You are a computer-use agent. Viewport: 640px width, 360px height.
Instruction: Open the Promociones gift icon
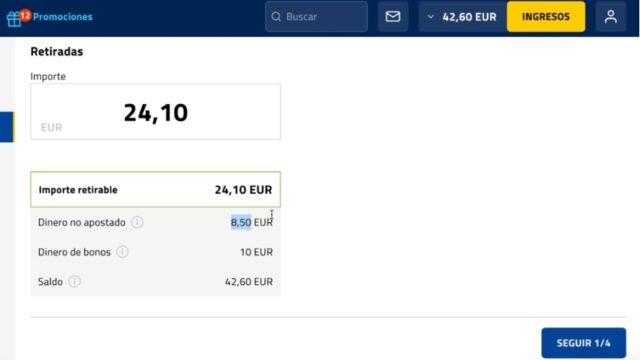click(x=13, y=19)
